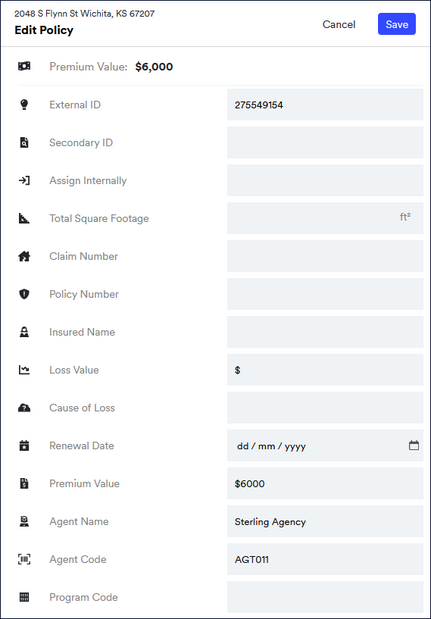Edit the Agent Name field Sterling Agency

coord(325,521)
